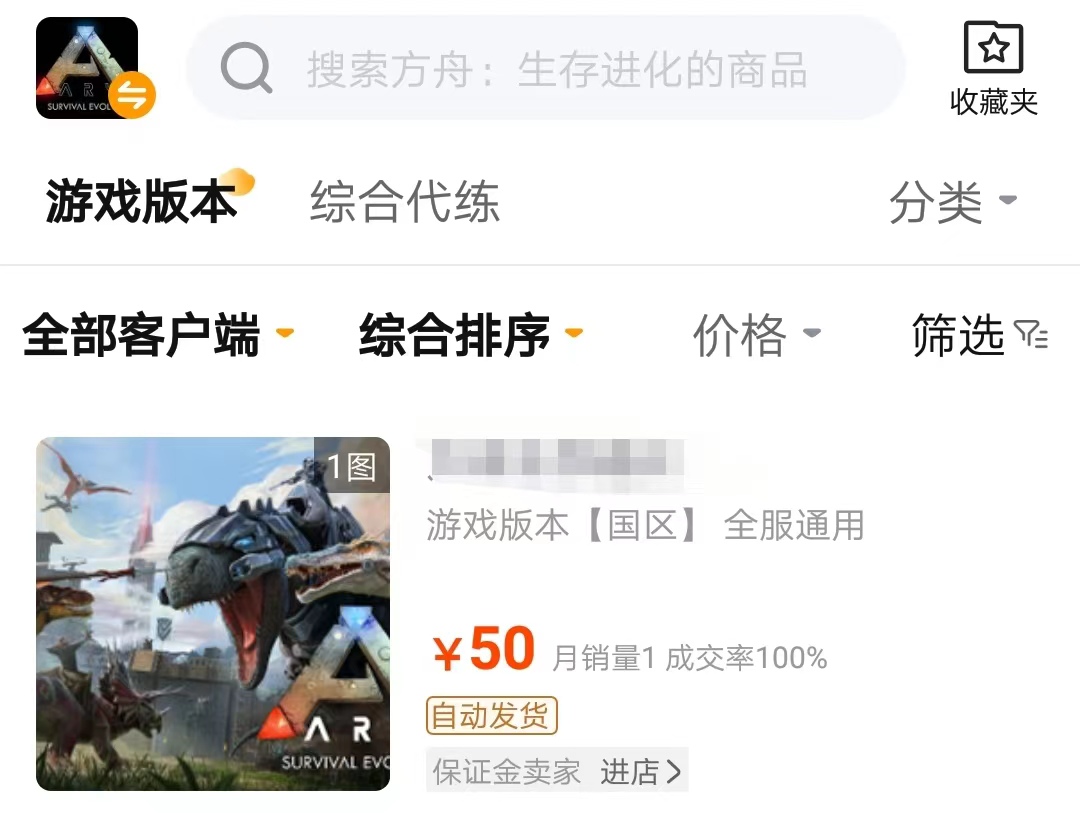Search ARK Survival Evolved products field
The image size is (1080, 813).
coord(546,68)
